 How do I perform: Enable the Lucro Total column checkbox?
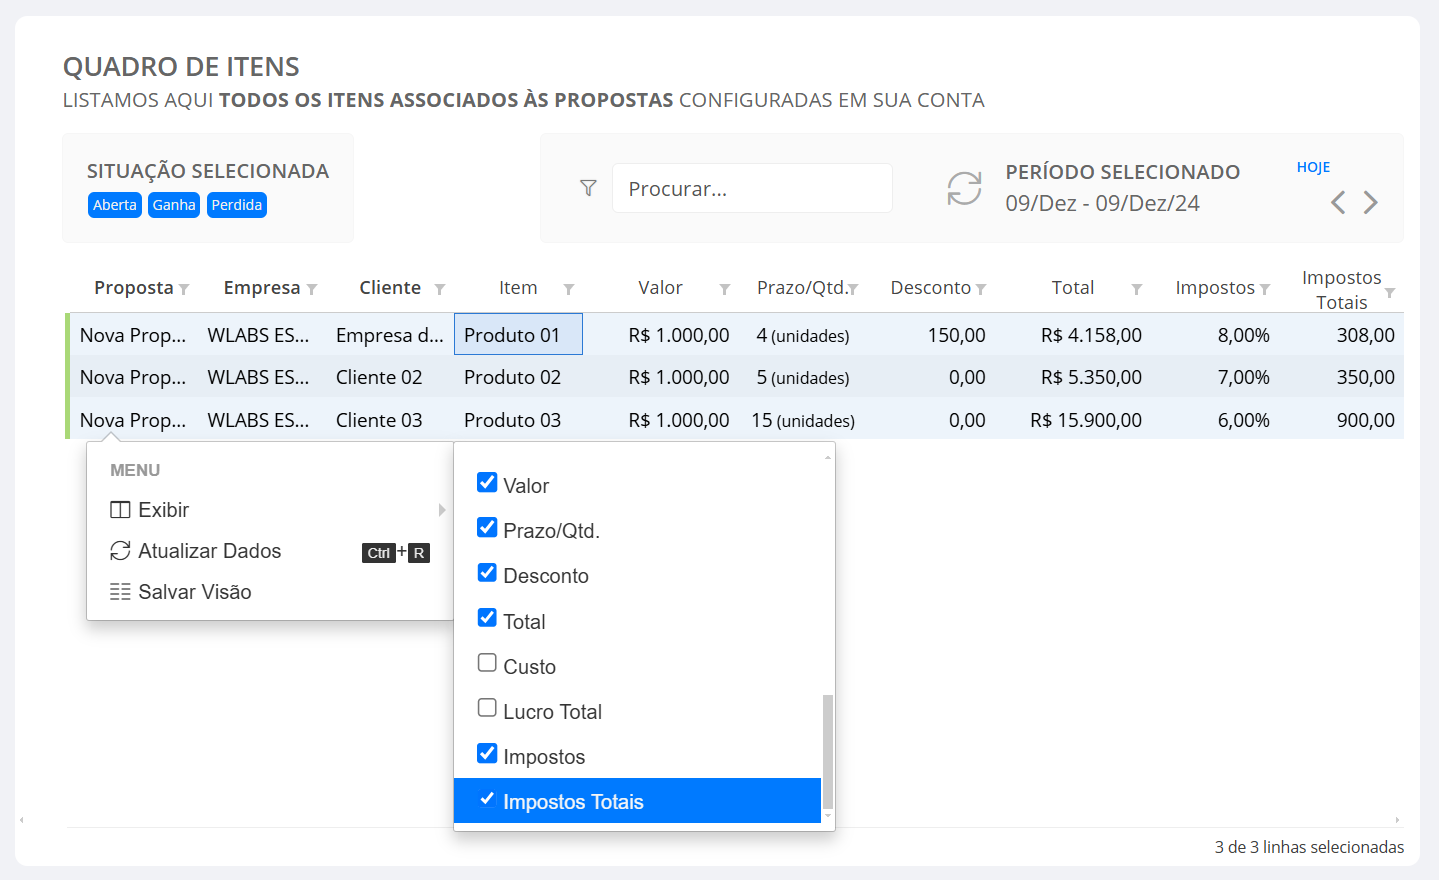pyautogui.click(x=487, y=707)
